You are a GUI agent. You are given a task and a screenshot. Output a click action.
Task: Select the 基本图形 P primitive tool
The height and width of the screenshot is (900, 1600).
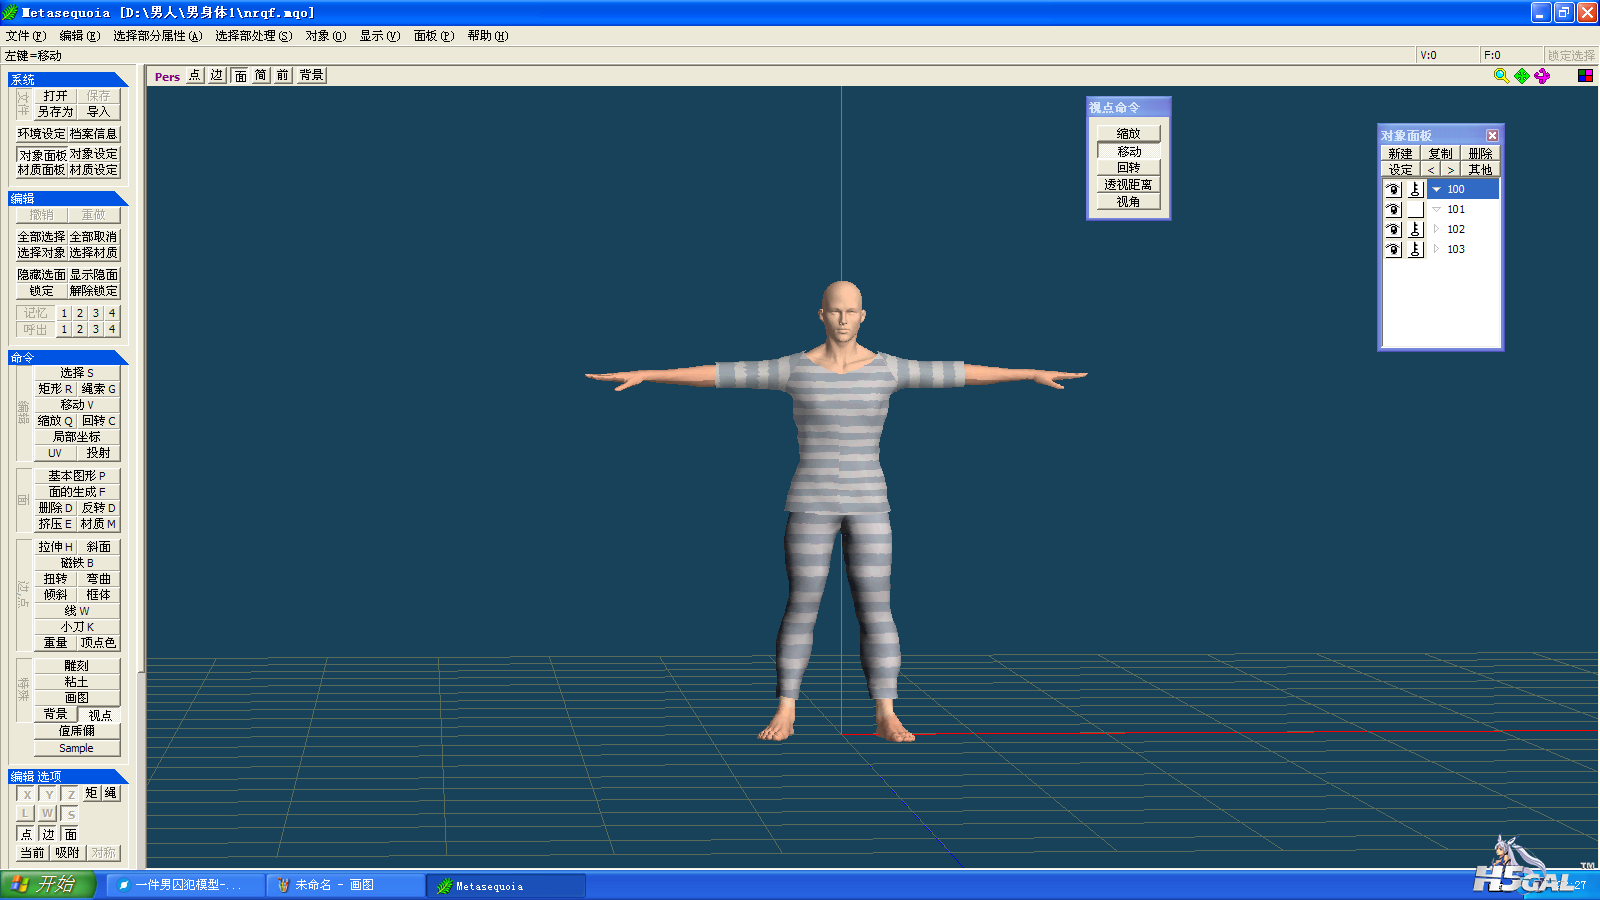[x=77, y=476]
